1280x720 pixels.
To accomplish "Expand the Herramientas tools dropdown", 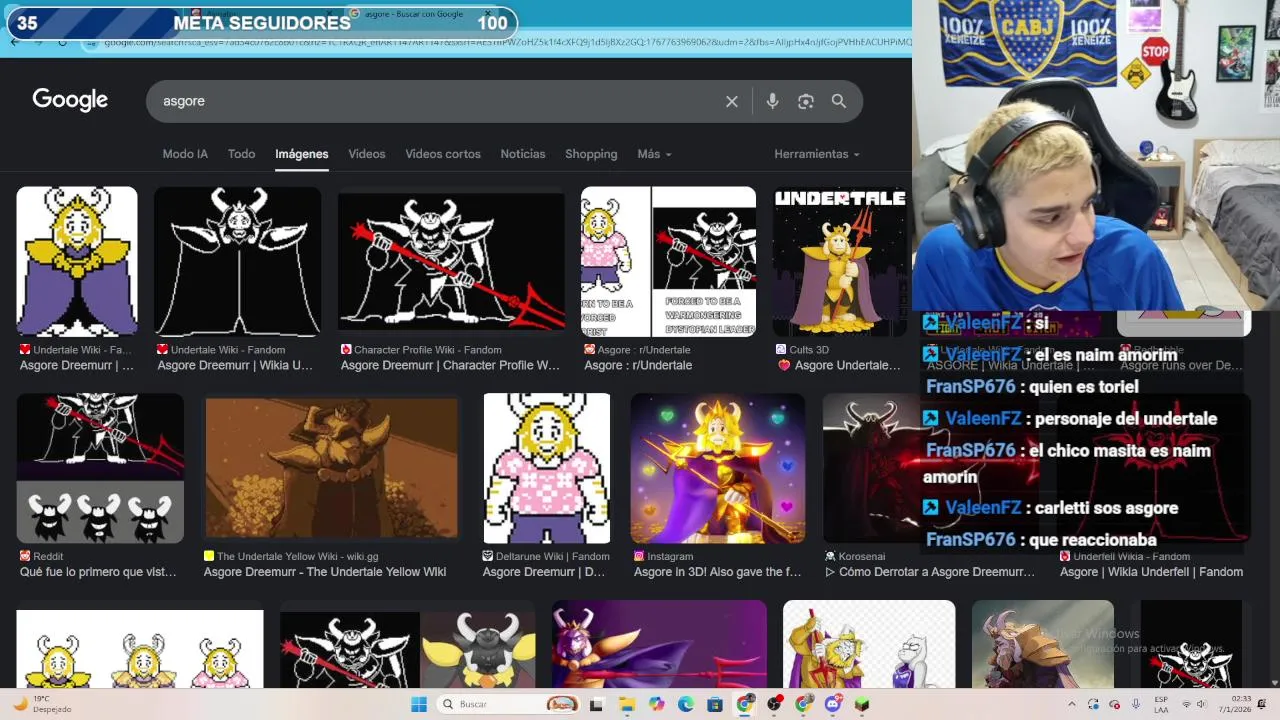I will (x=817, y=154).
